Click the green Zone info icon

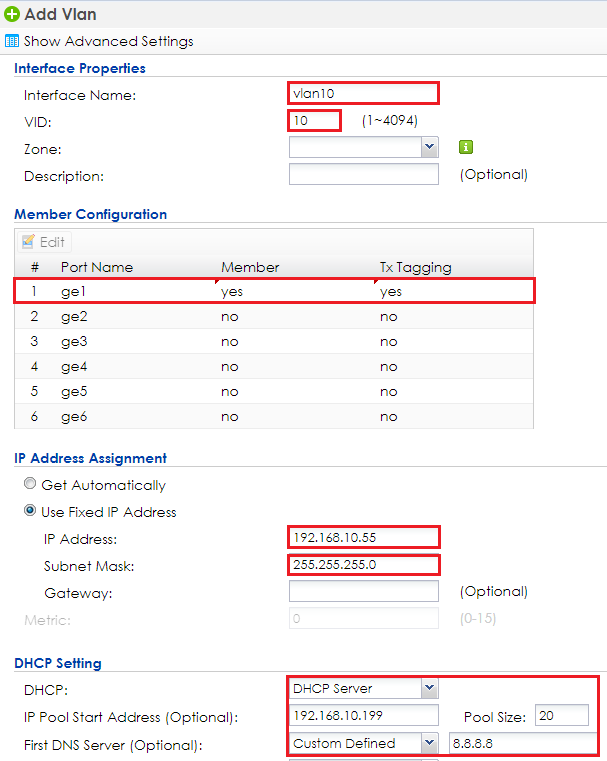(x=466, y=147)
